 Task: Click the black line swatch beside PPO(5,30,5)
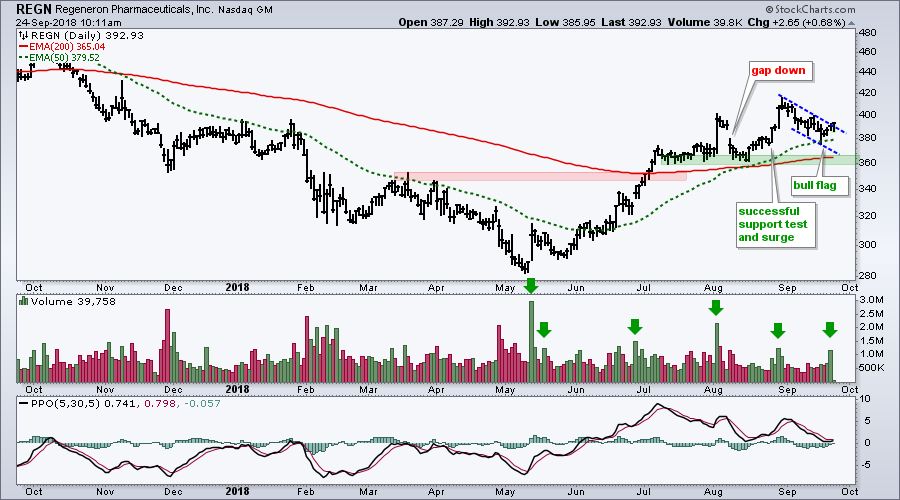tap(24, 404)
